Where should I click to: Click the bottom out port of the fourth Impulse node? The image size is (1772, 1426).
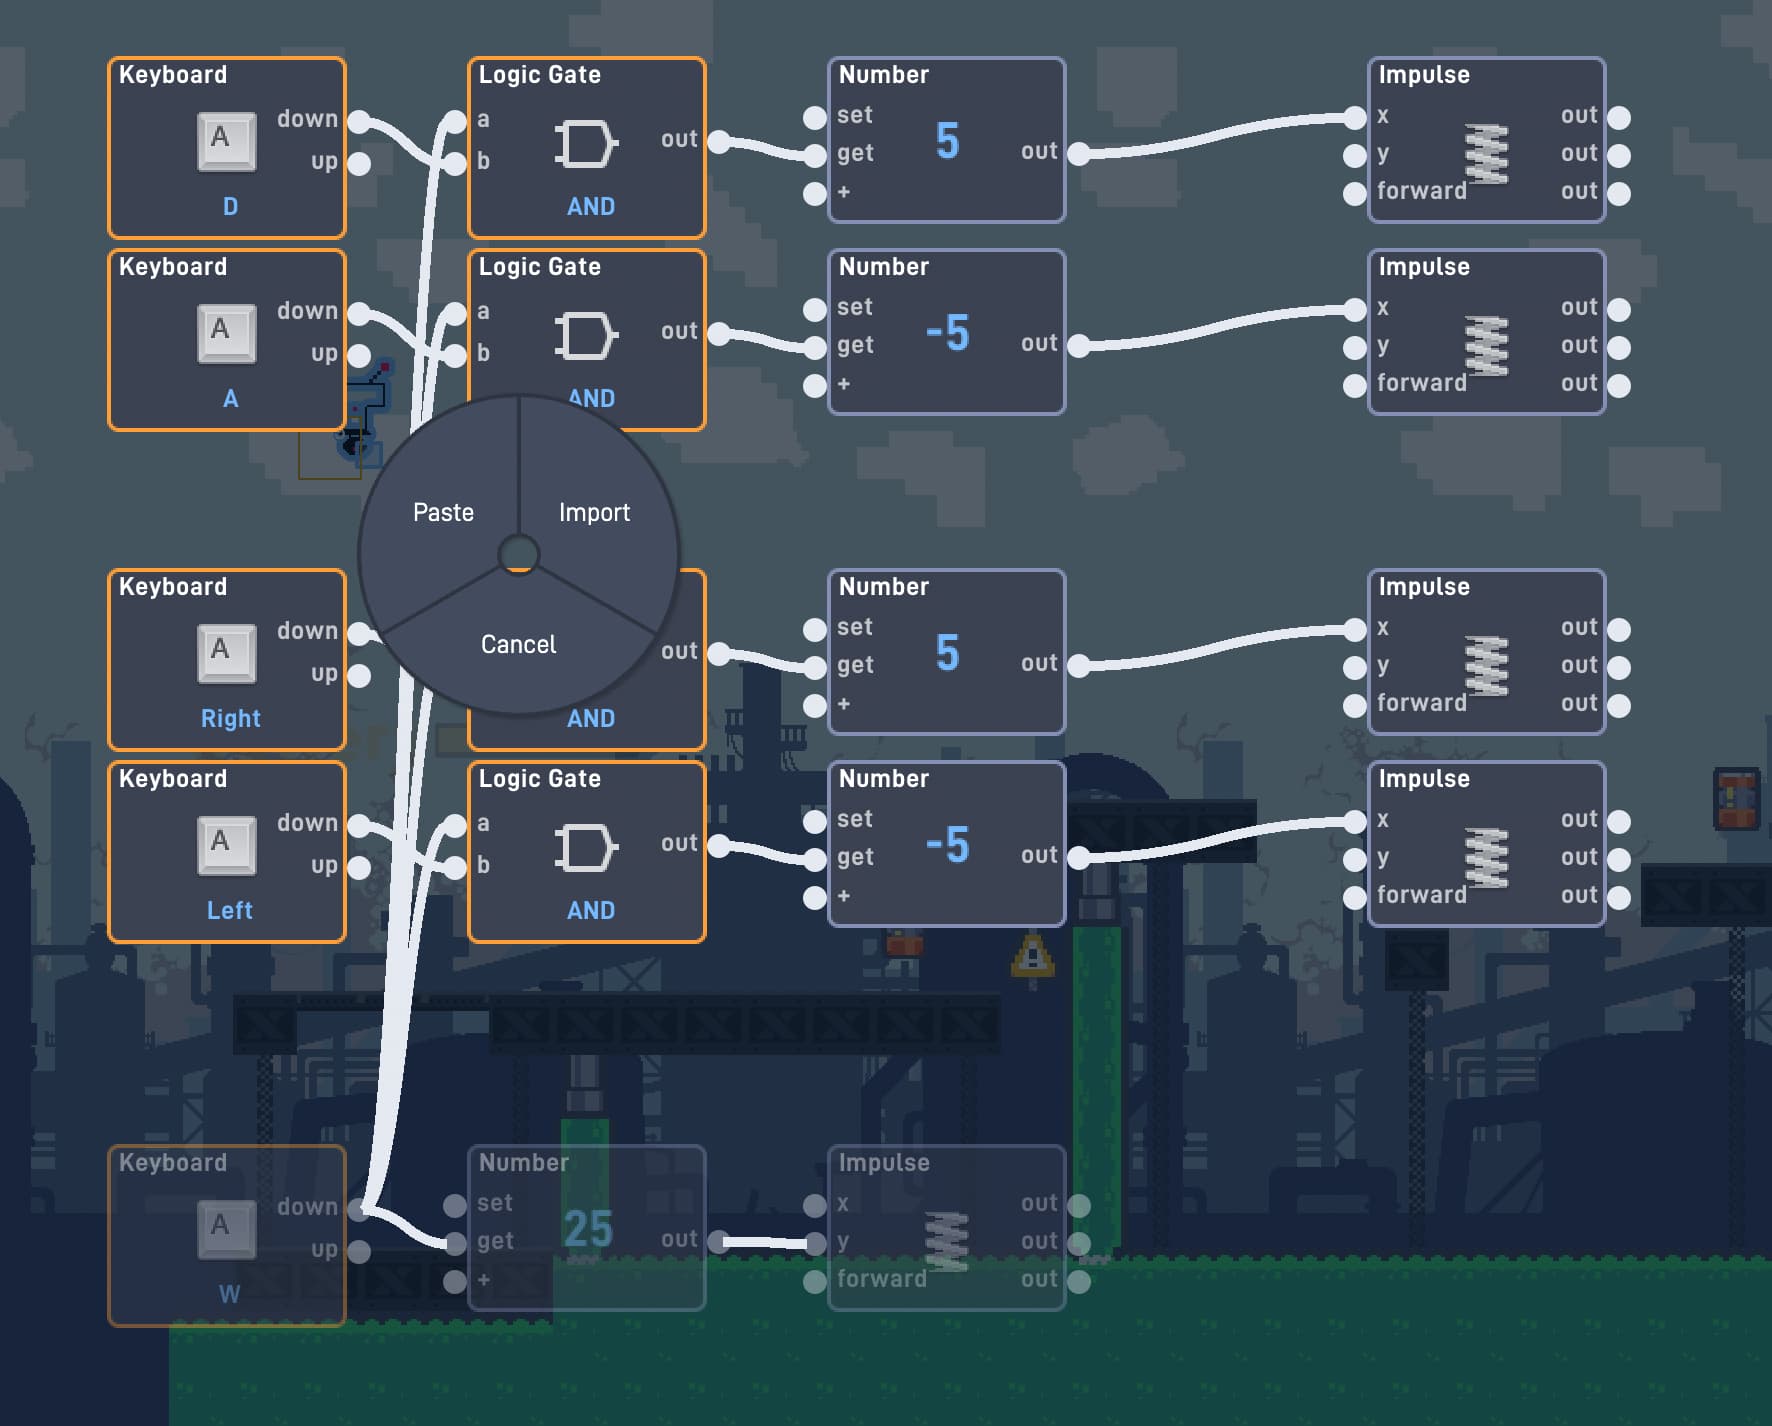tap(1619, 898)
